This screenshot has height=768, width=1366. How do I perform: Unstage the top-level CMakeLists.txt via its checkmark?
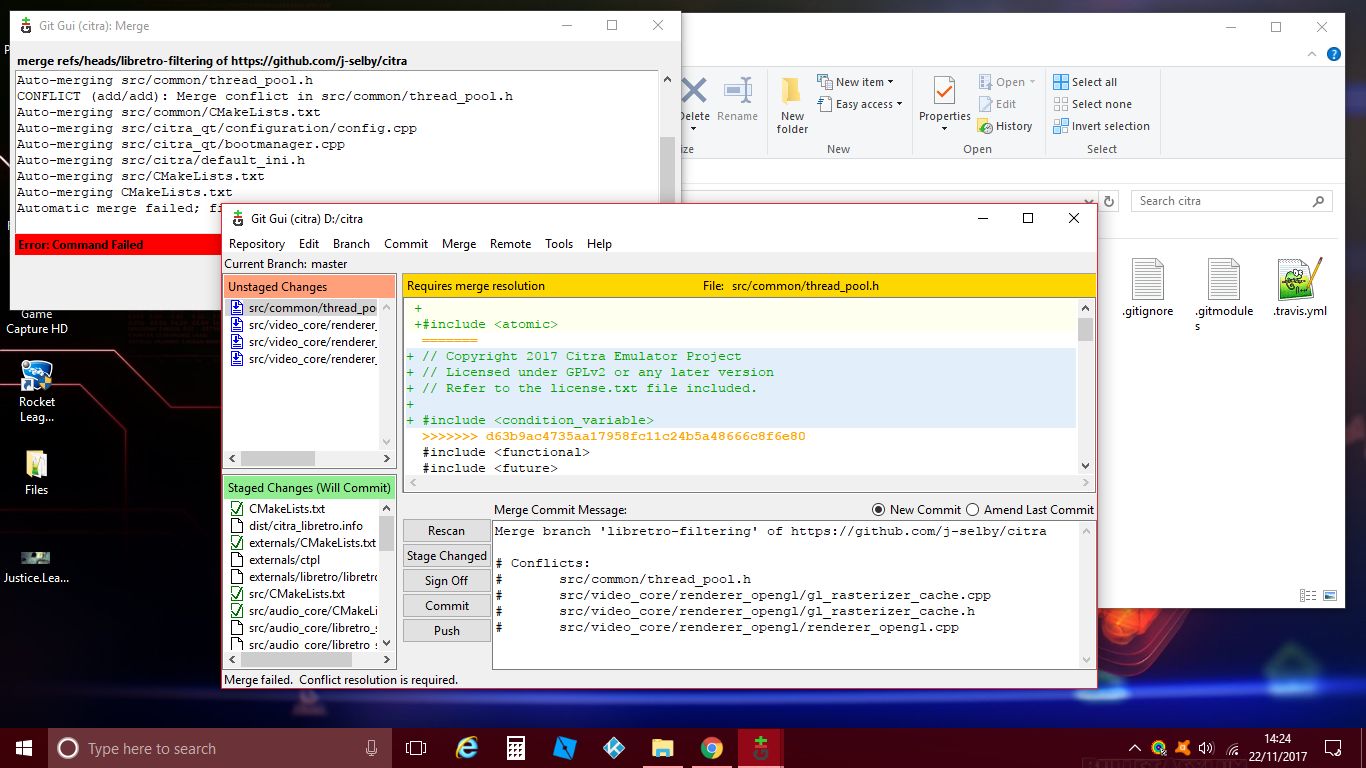[x=237, y=509]
